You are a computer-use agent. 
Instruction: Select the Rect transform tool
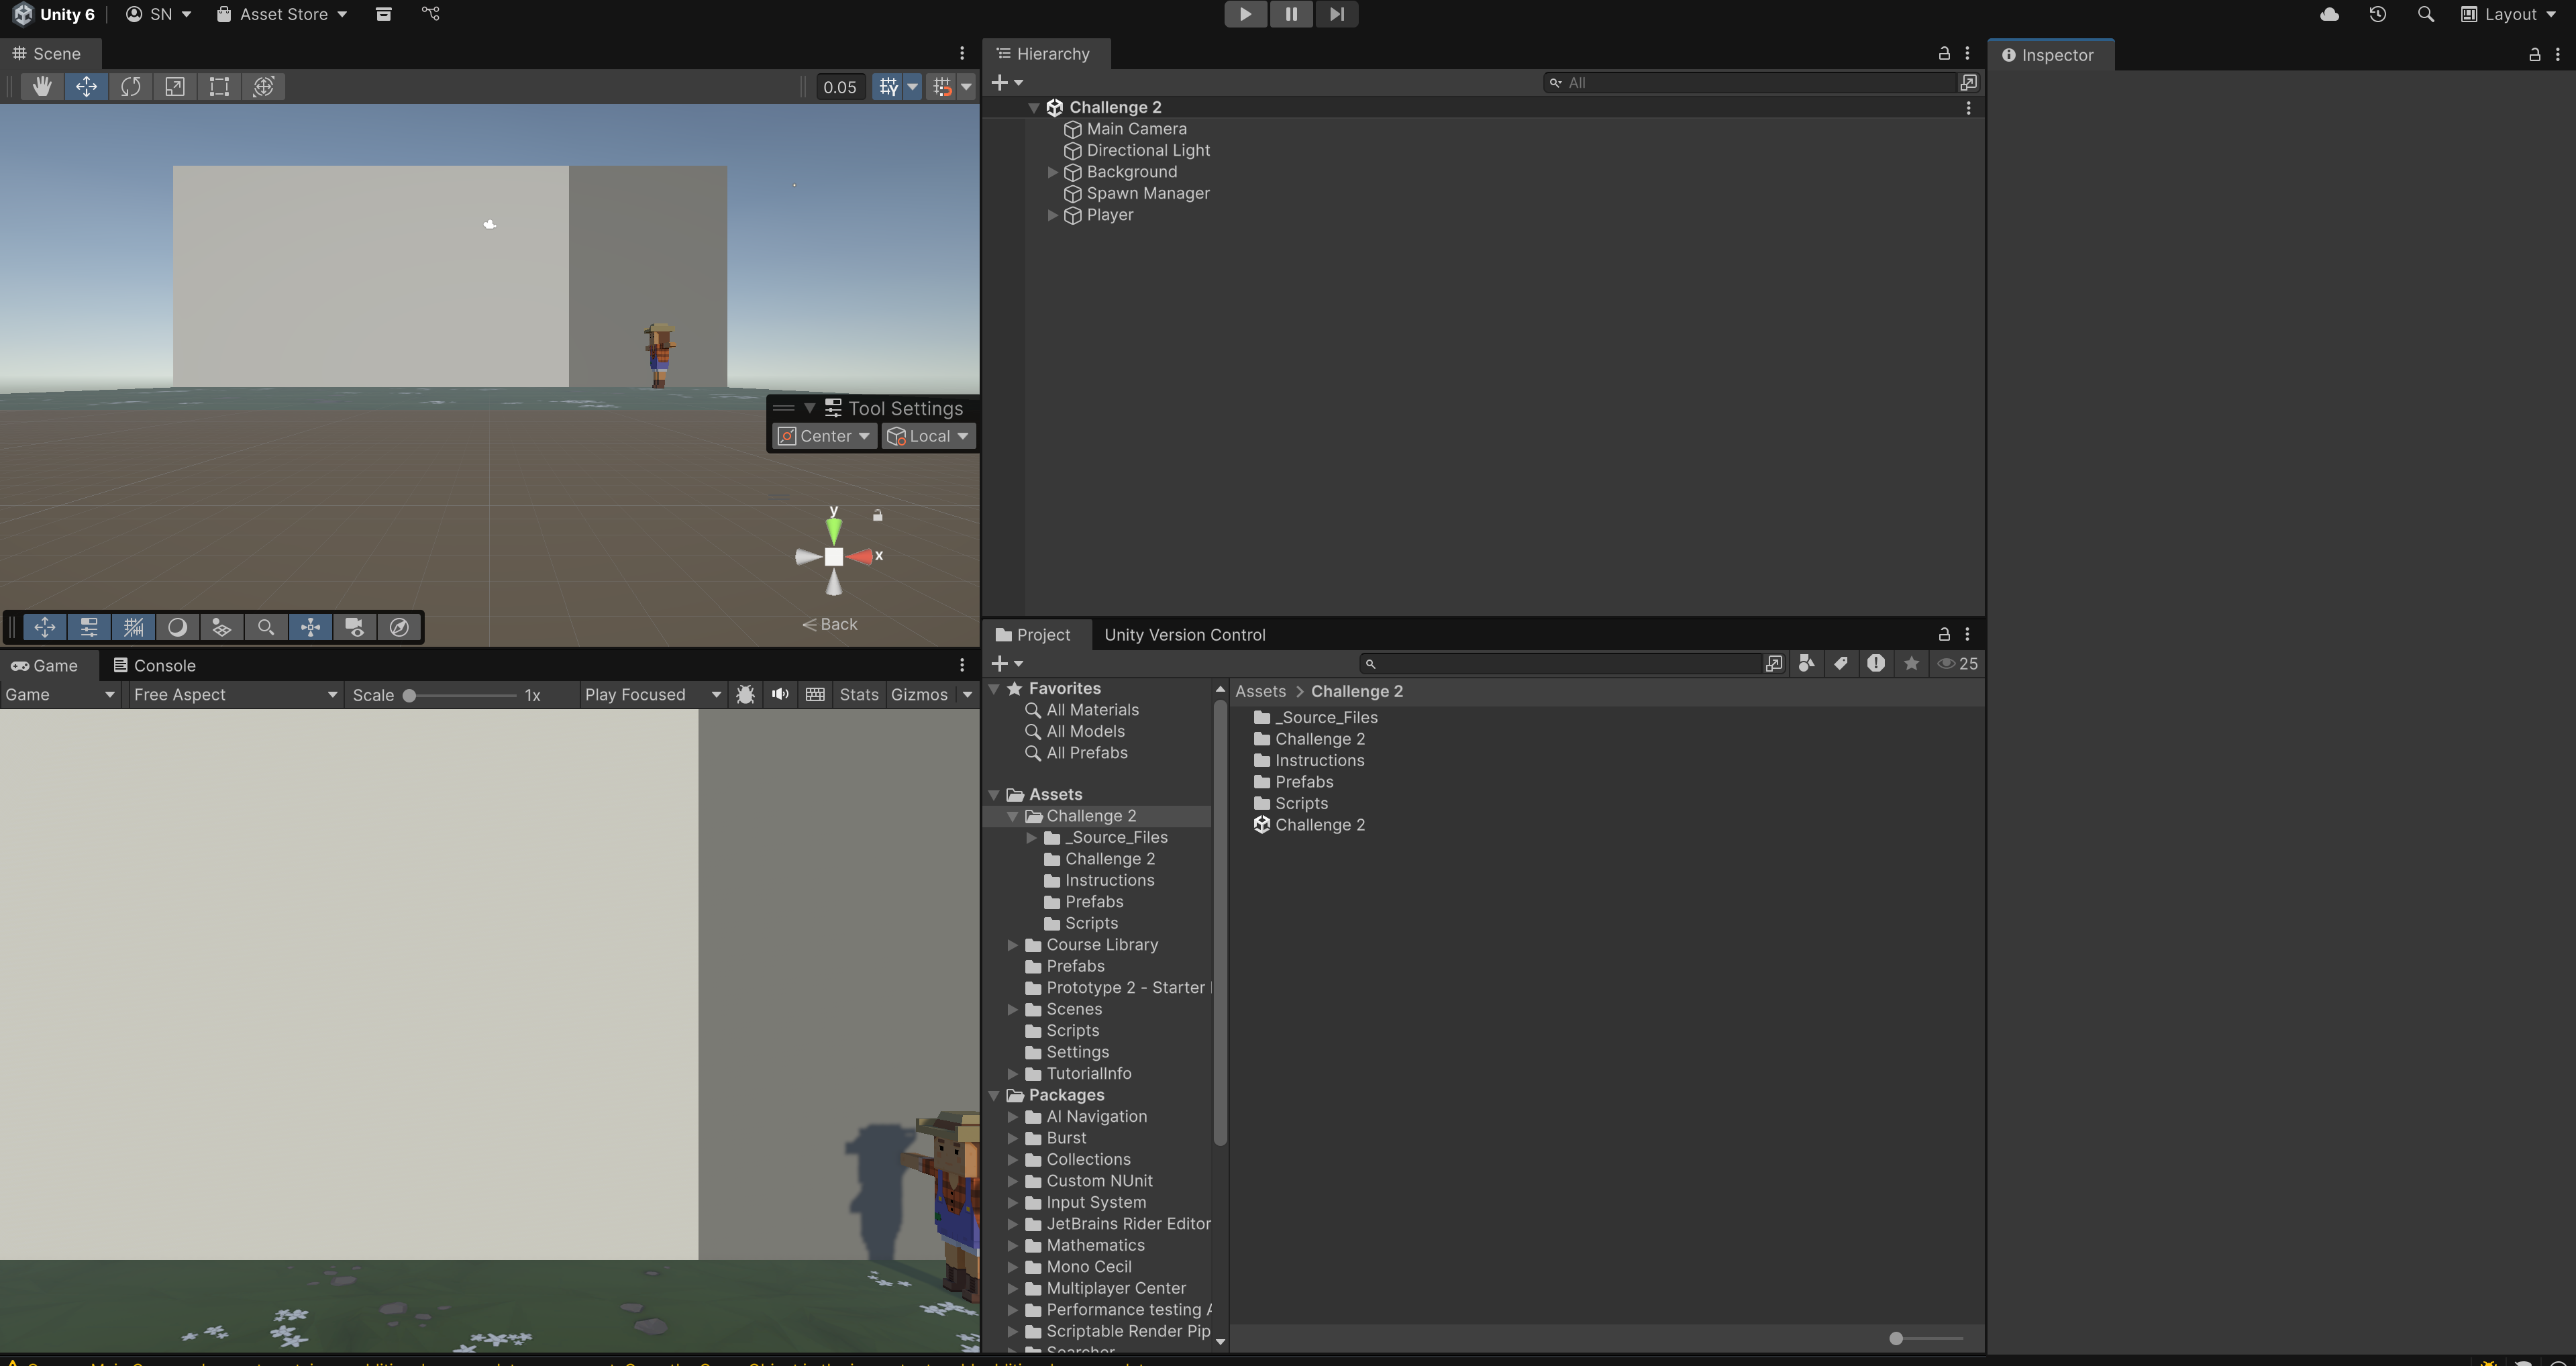219,86
